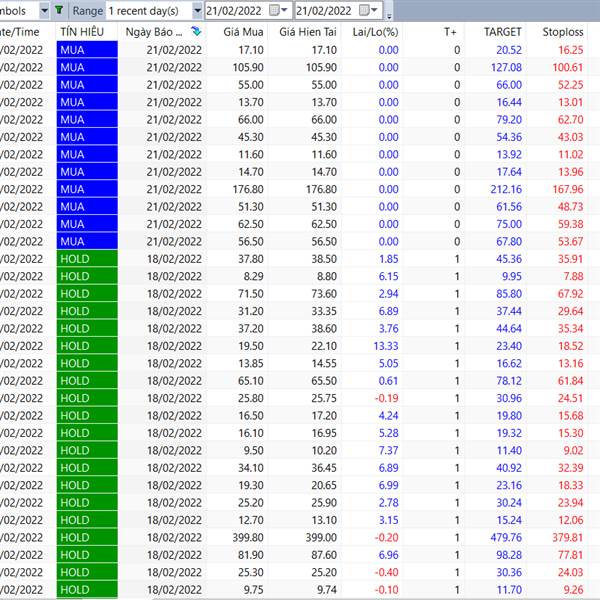Sort by the Giá Hien Tai column header
The width and height of the screenshot is (600, 600).
click(308, 32)
